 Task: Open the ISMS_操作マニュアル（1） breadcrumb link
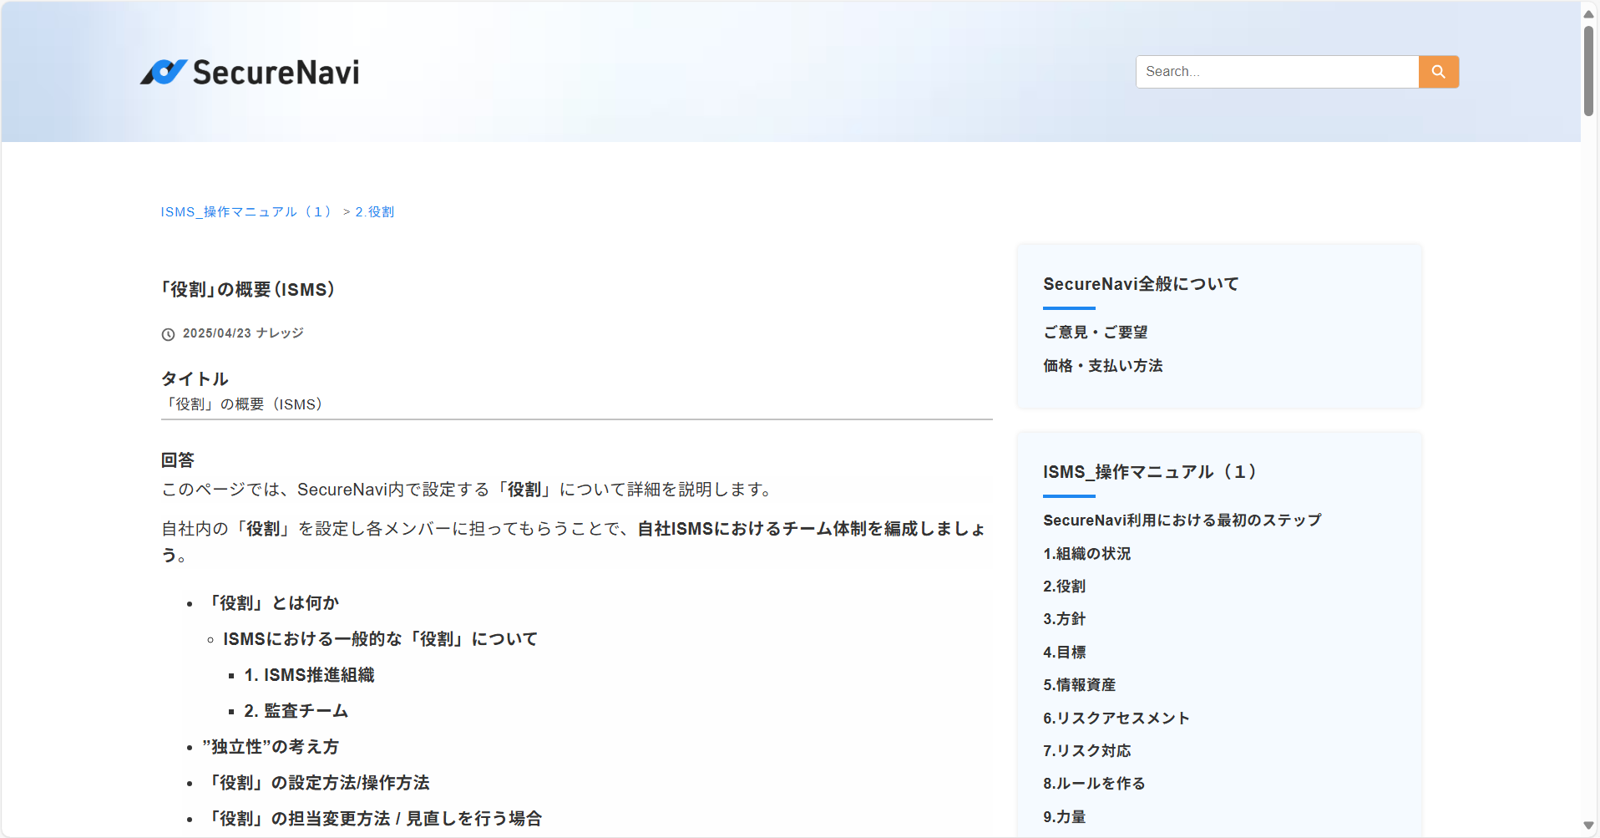(x=247, y=212)
